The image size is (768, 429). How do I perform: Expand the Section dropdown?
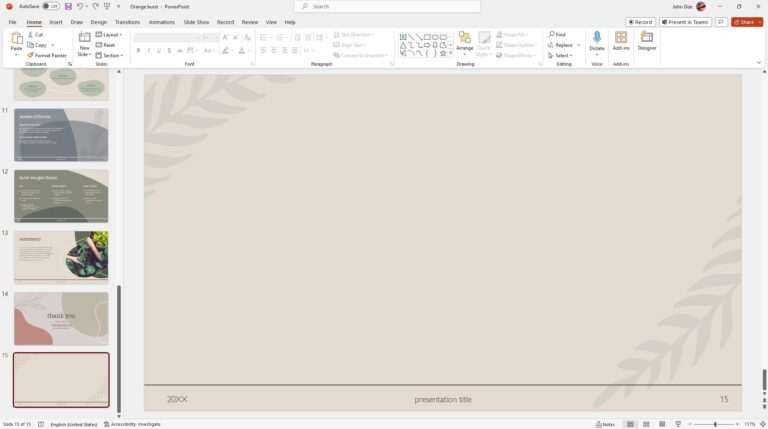point(112,55)
